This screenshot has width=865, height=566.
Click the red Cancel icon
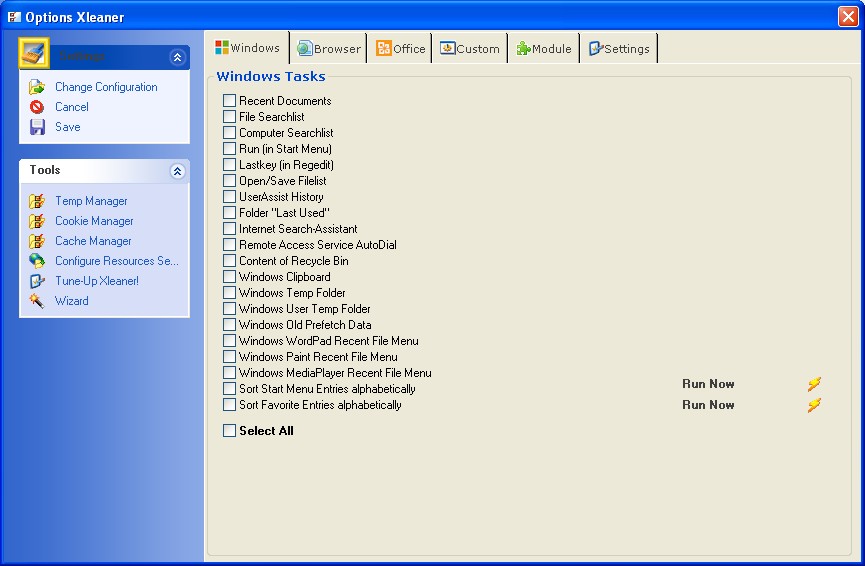[x=37, y=107]
